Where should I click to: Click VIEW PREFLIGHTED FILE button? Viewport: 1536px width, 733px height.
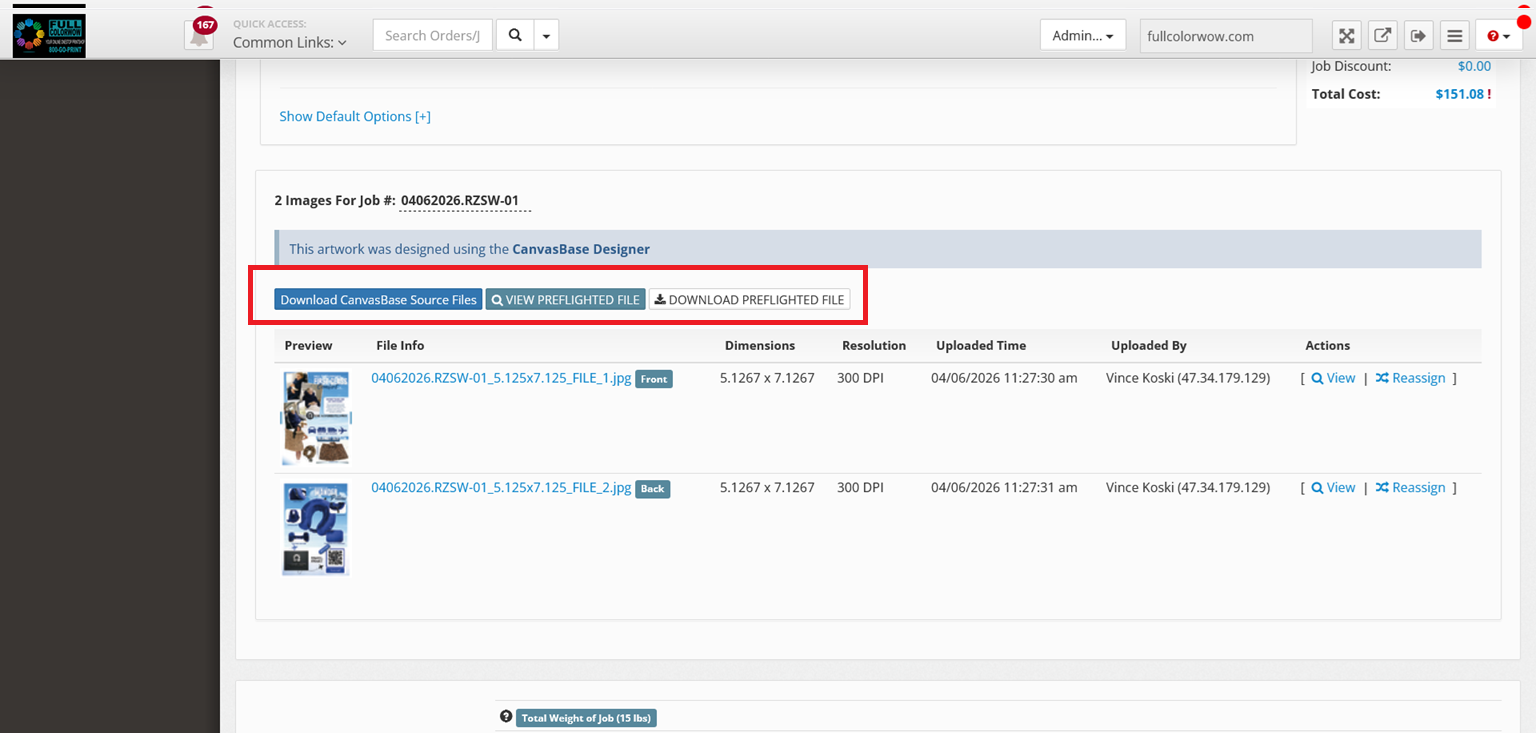tap(566, 300)
